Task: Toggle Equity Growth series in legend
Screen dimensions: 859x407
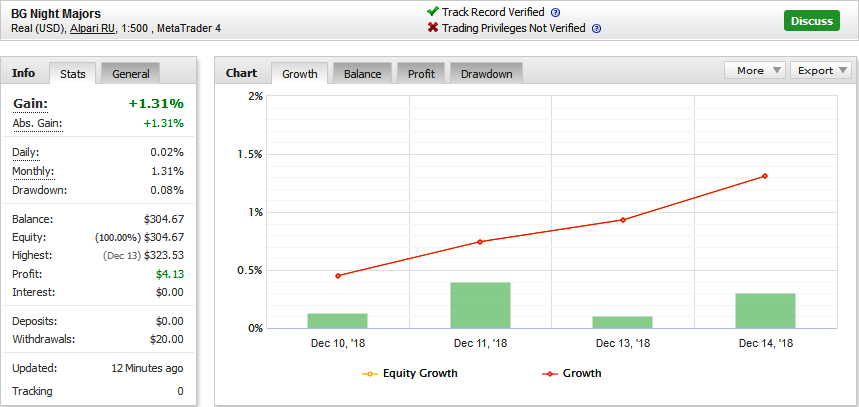Action: [x=410, y=374]
